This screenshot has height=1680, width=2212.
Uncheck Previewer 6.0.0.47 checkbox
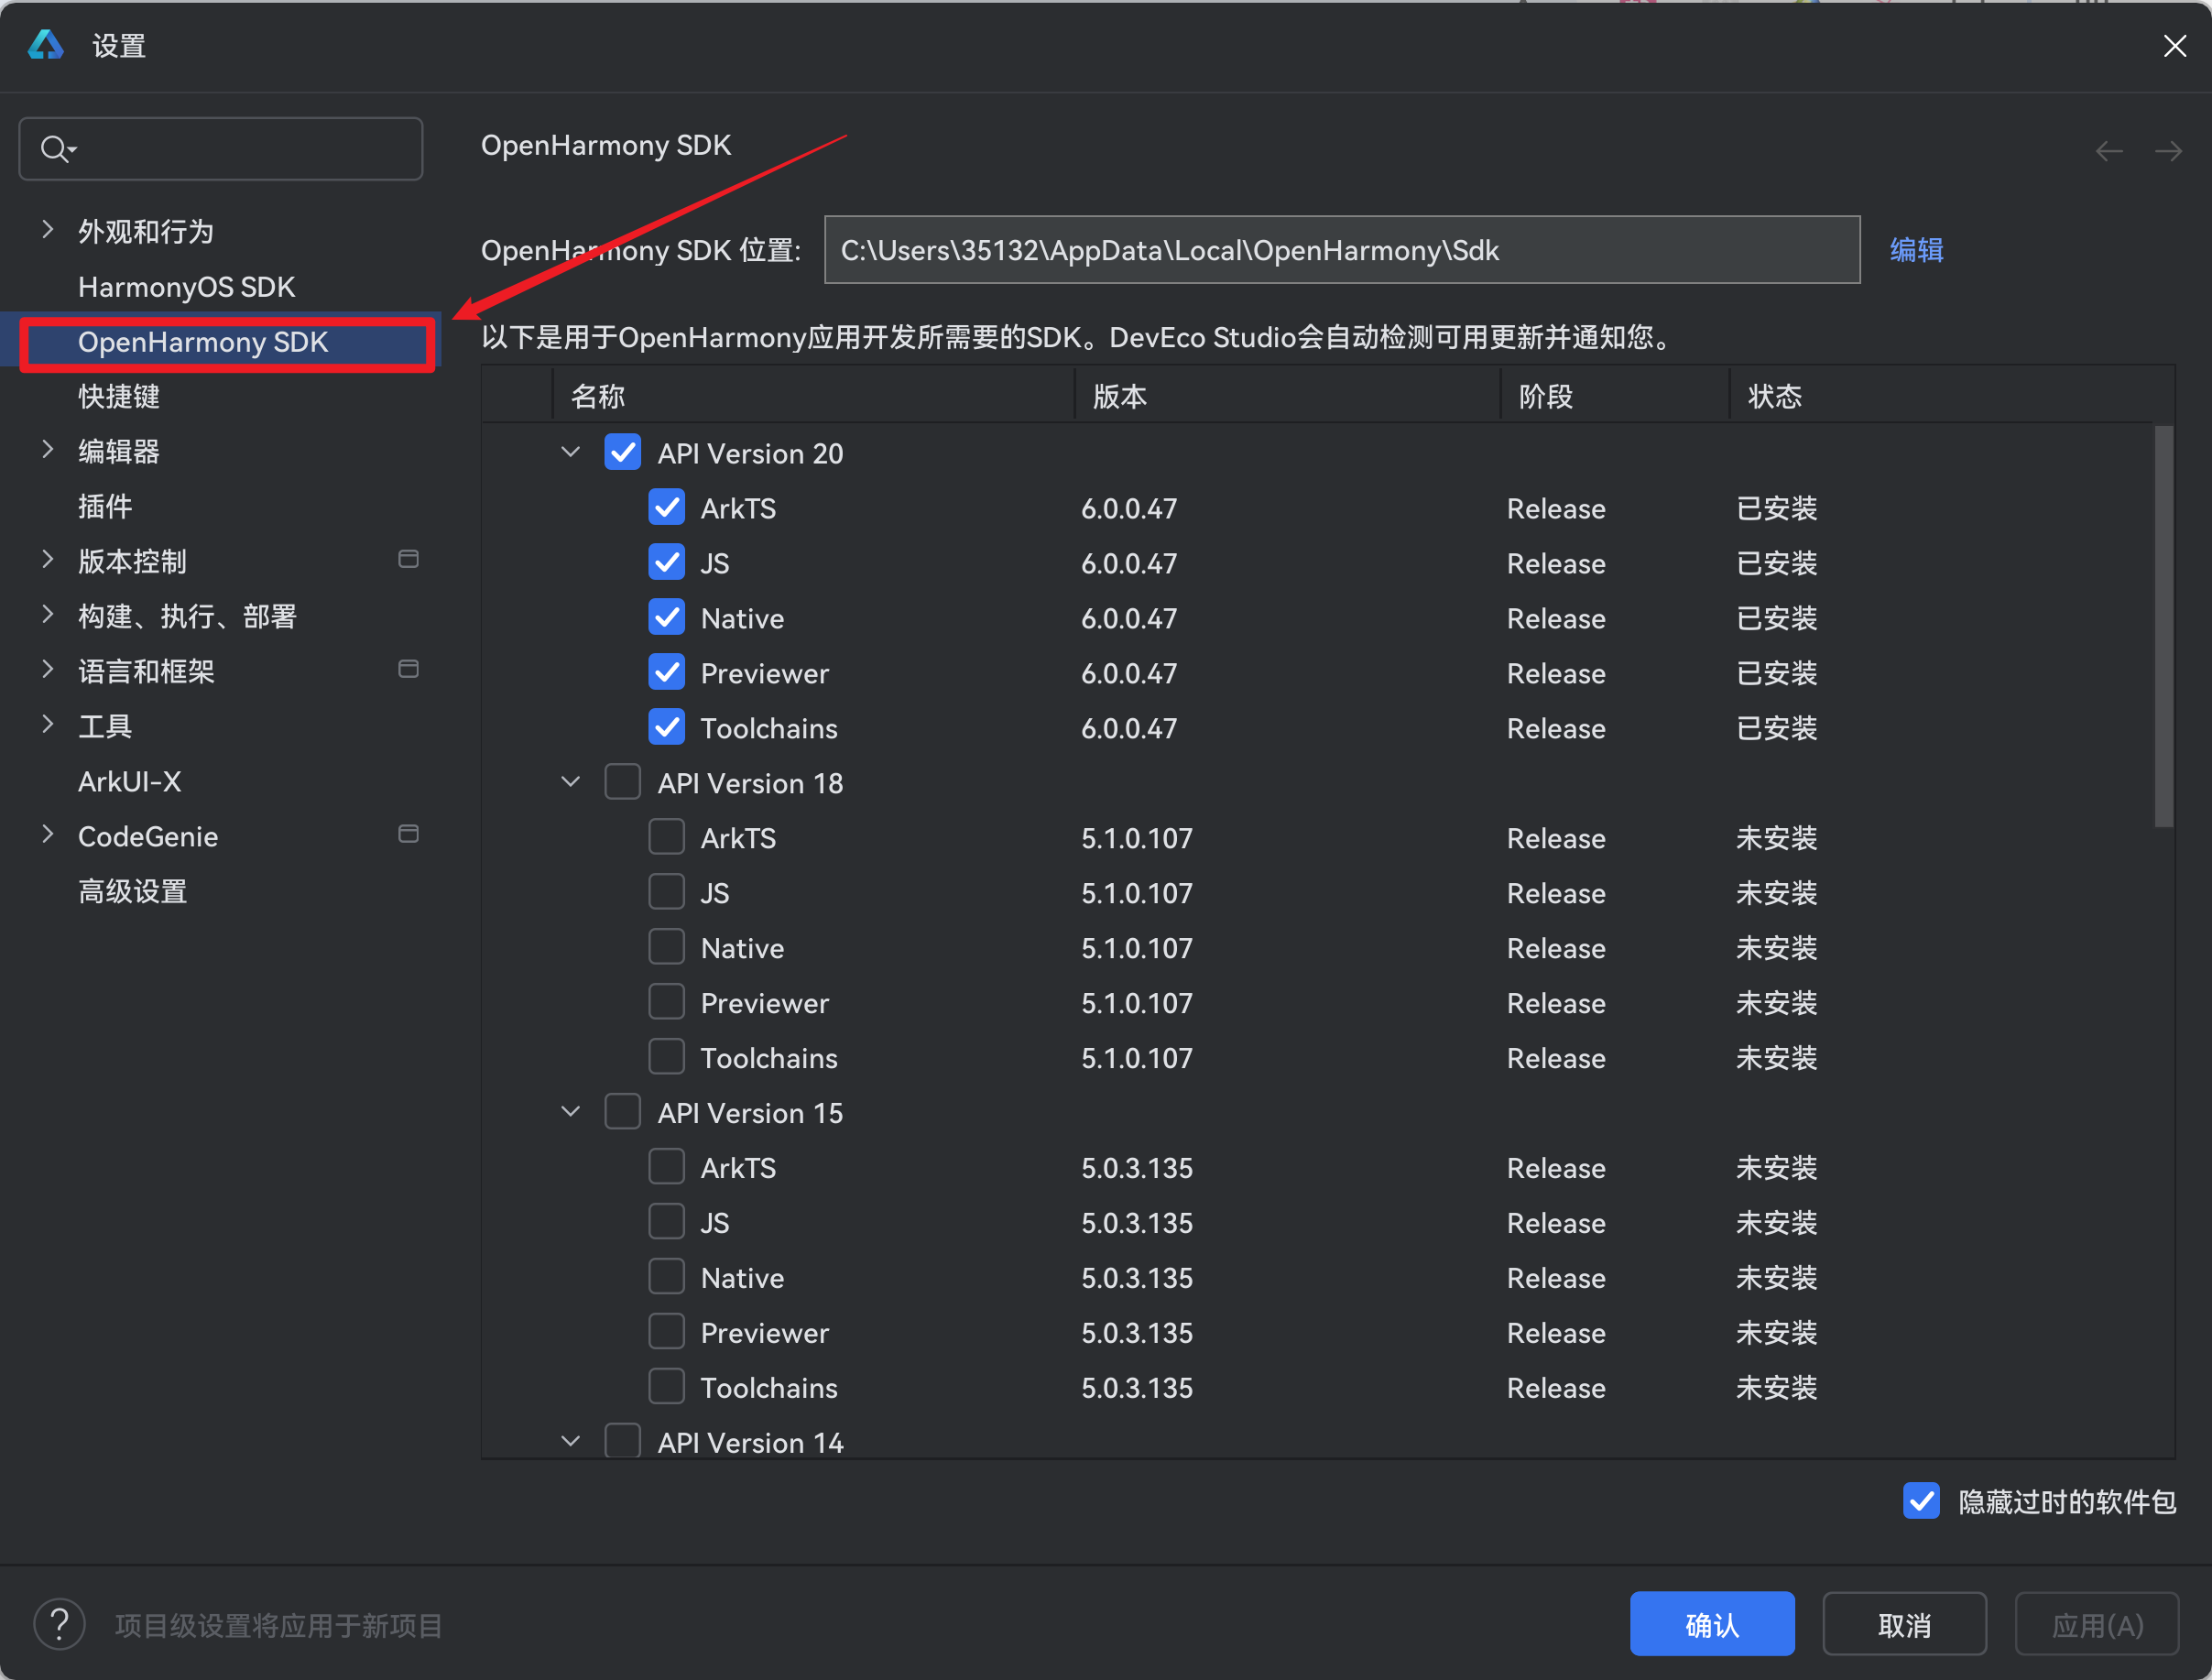667,672
